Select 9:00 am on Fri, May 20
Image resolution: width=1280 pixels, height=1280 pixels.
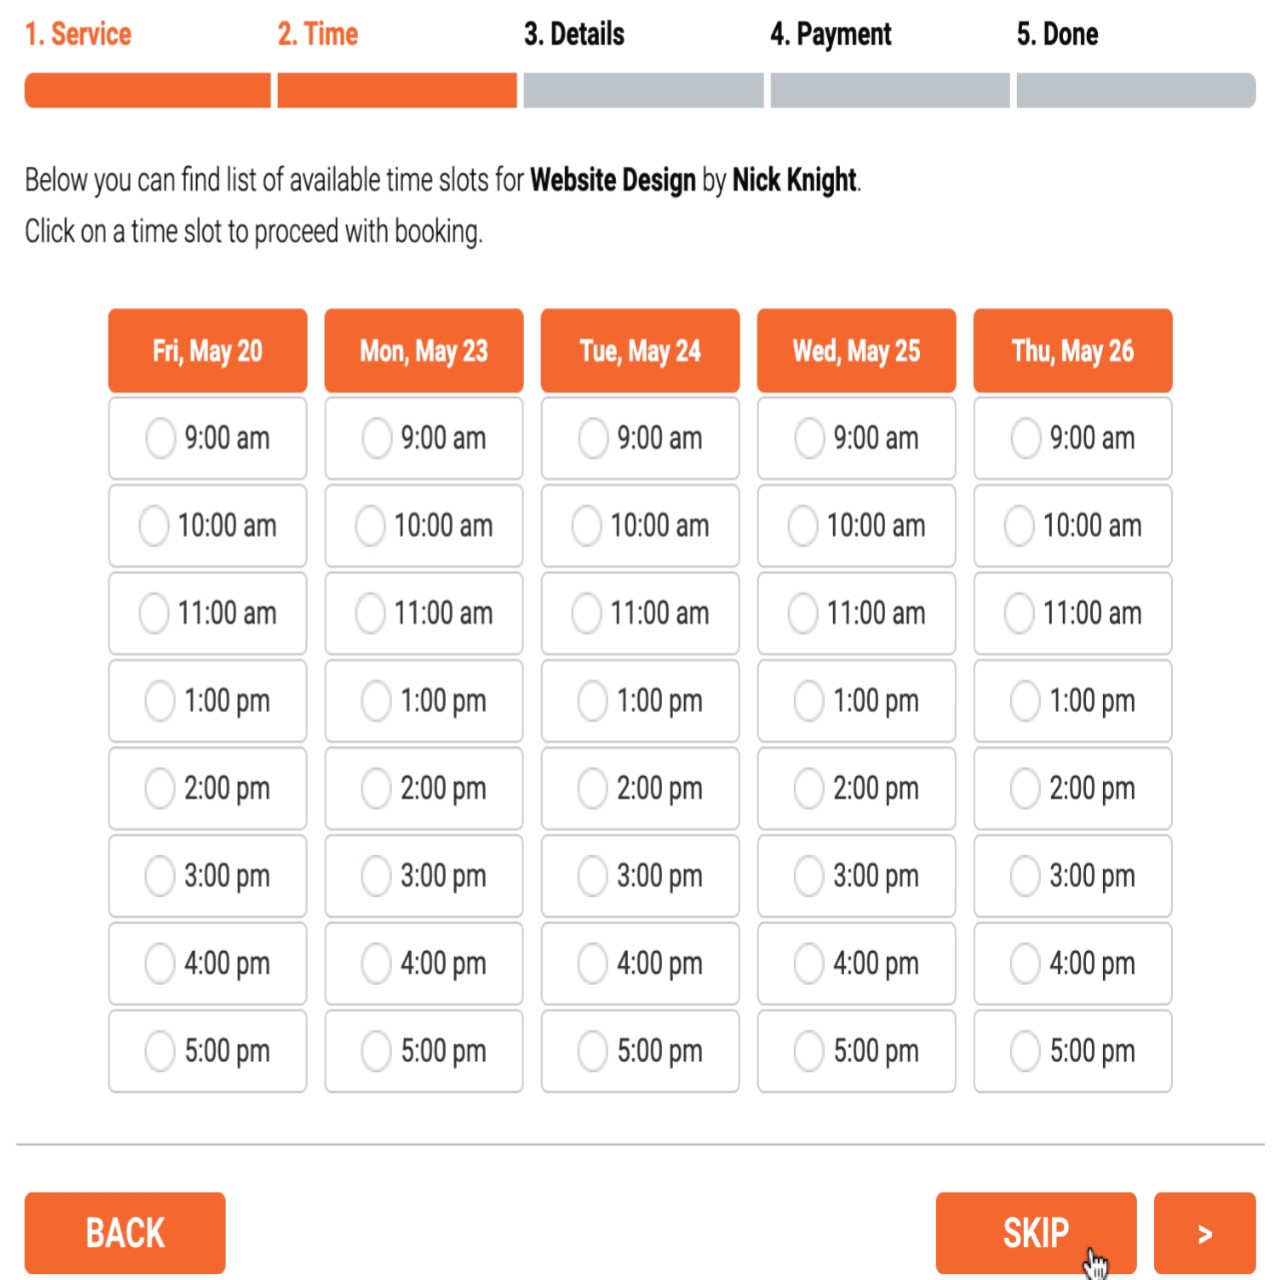[208, 438]
